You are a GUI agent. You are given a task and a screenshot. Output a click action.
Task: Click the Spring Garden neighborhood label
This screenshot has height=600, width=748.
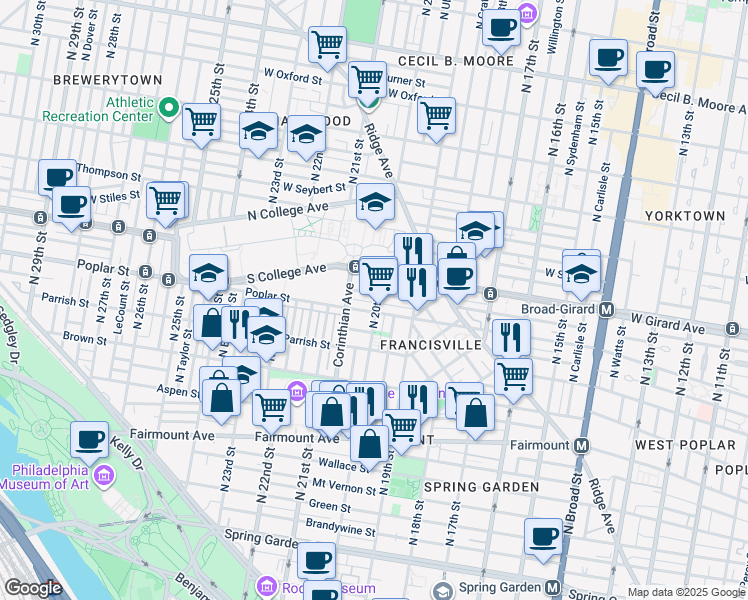482,487
